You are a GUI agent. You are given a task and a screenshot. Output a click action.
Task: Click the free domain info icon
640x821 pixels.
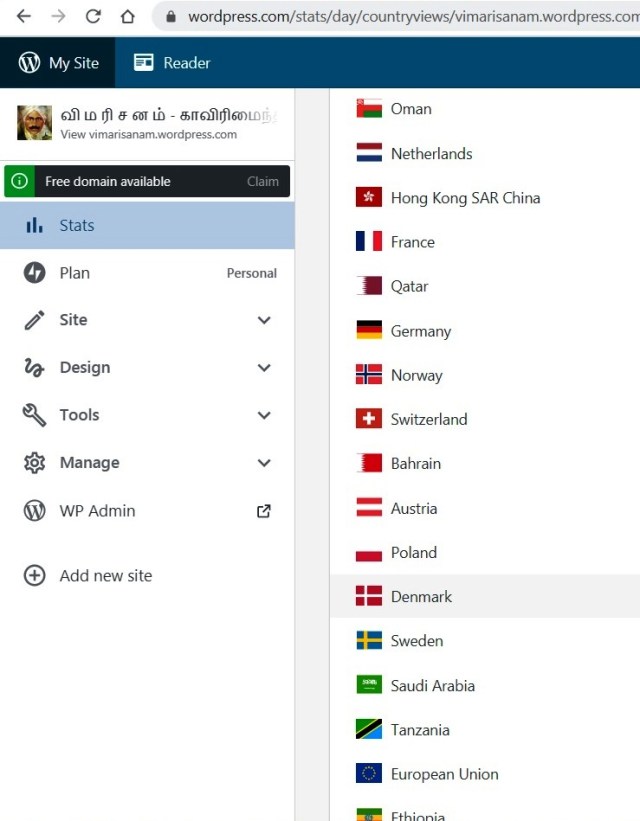(19, 181)
